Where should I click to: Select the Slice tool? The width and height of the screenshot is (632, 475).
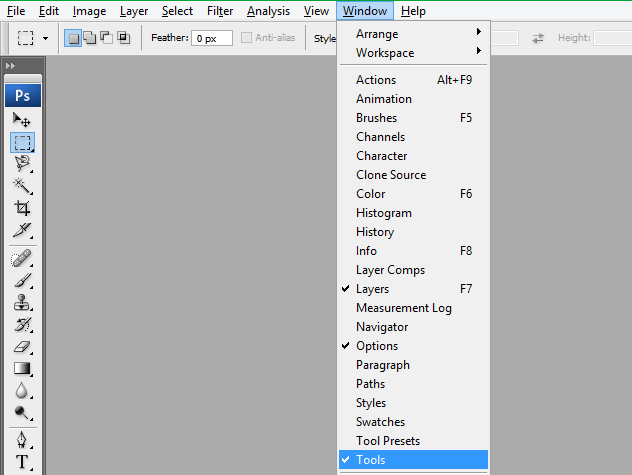tap(22, 230)
